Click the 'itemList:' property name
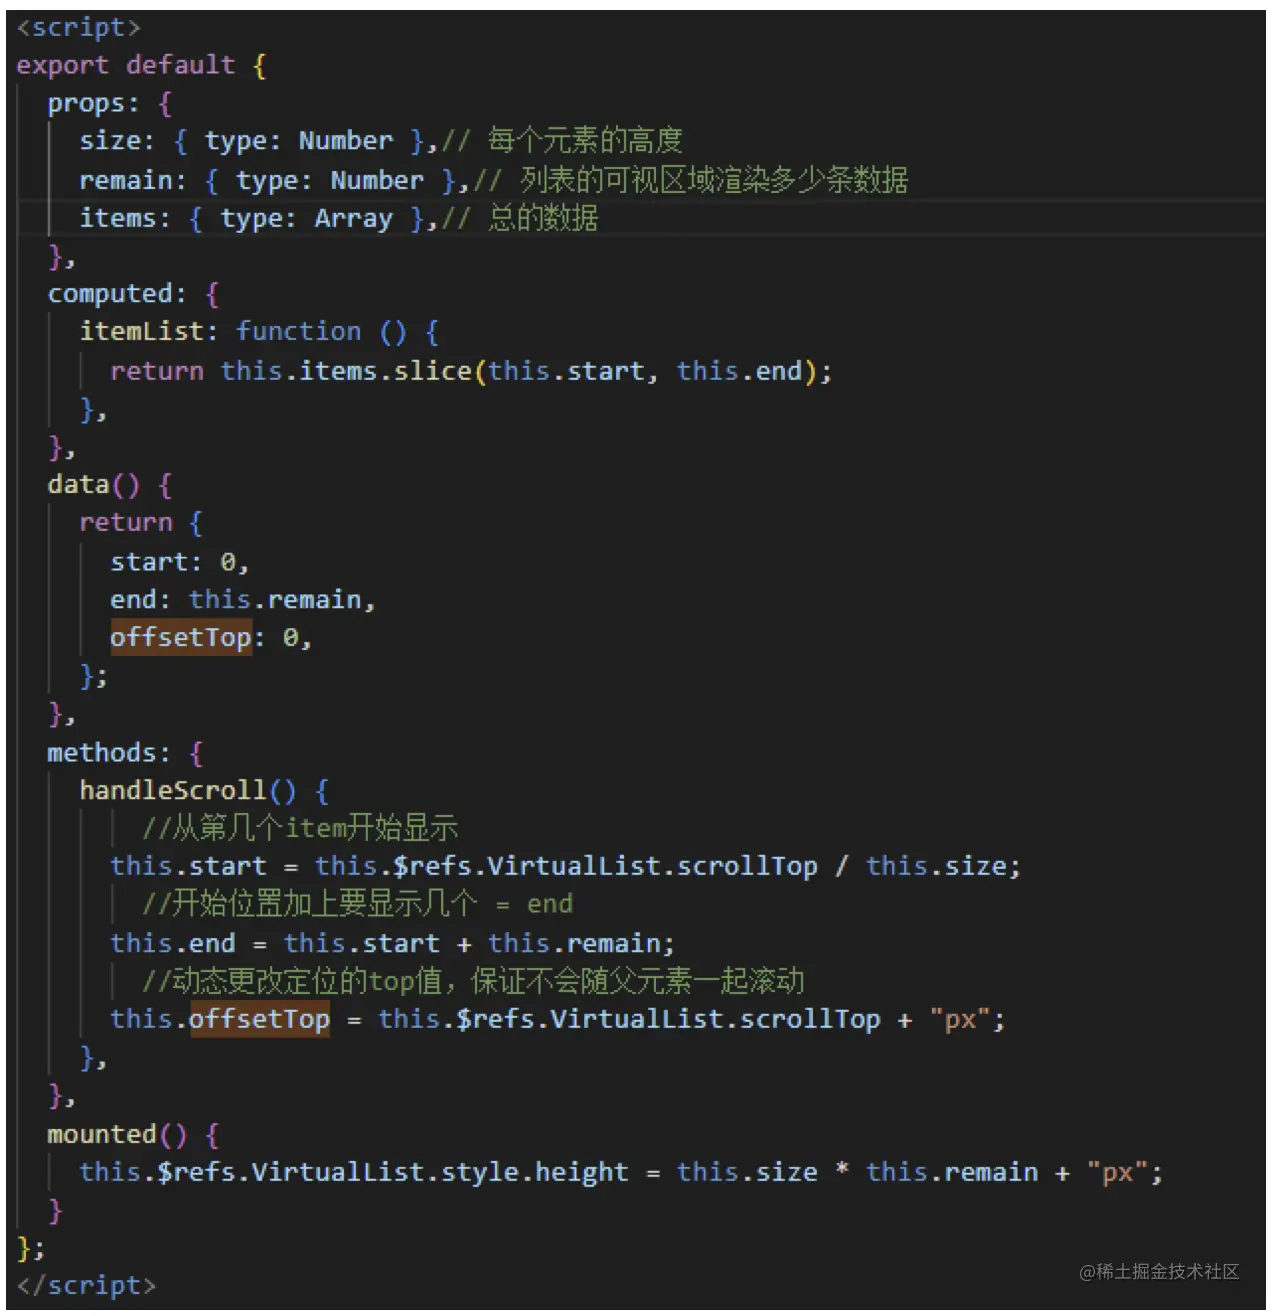Screen dimensions: 1274x1316 (x=149, y=332)
